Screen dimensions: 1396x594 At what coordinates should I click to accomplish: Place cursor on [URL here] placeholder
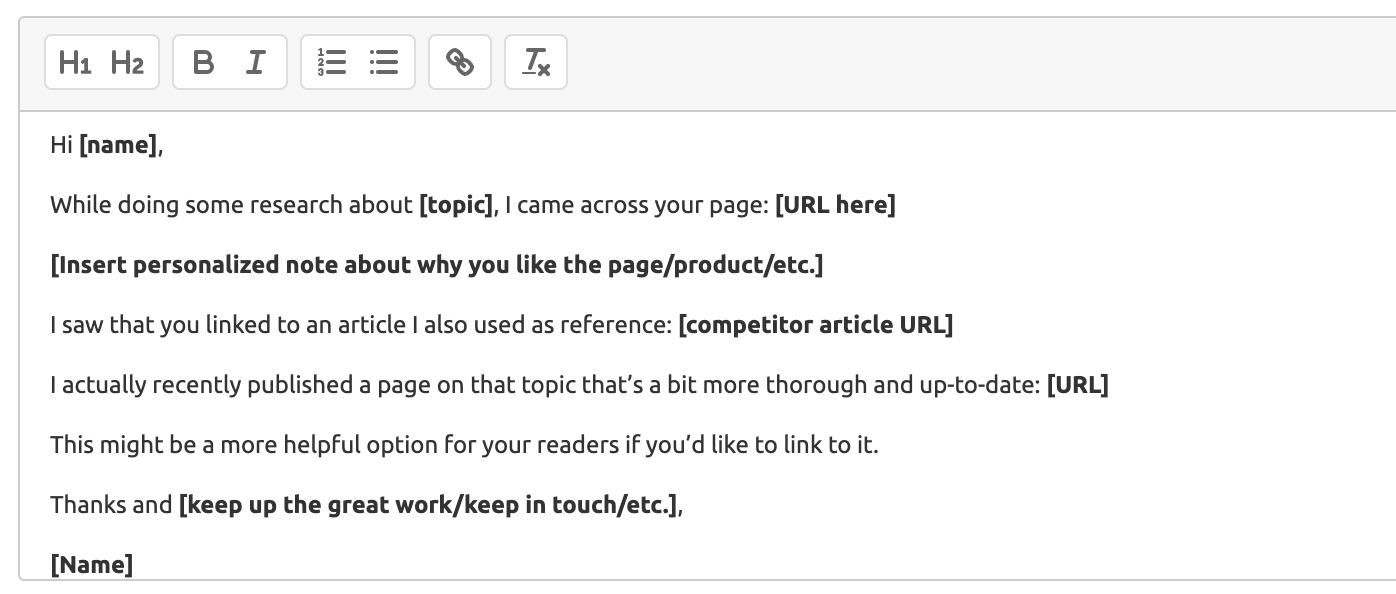pos(835,206)
